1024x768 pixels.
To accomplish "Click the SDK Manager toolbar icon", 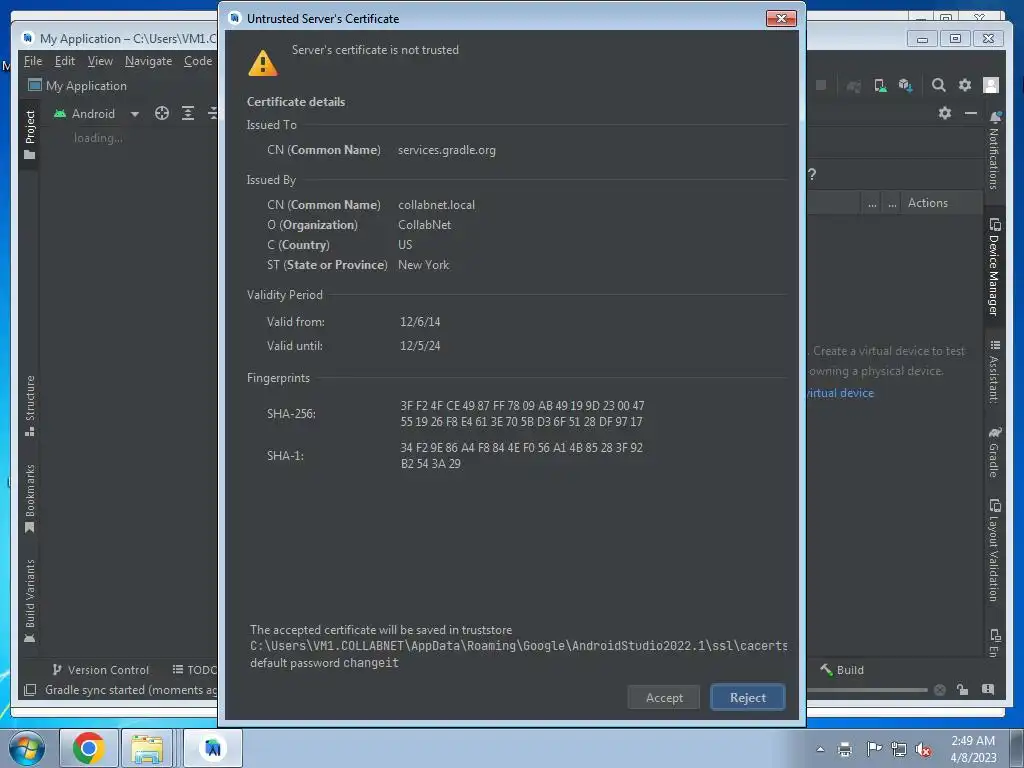I will [x=905, y=85].
